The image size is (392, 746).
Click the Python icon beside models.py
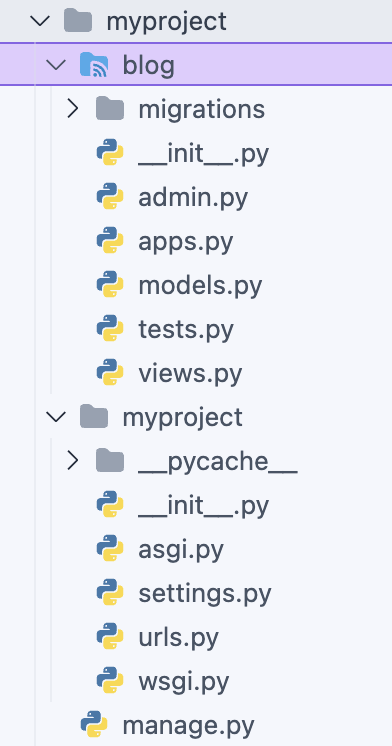[110, 285]
